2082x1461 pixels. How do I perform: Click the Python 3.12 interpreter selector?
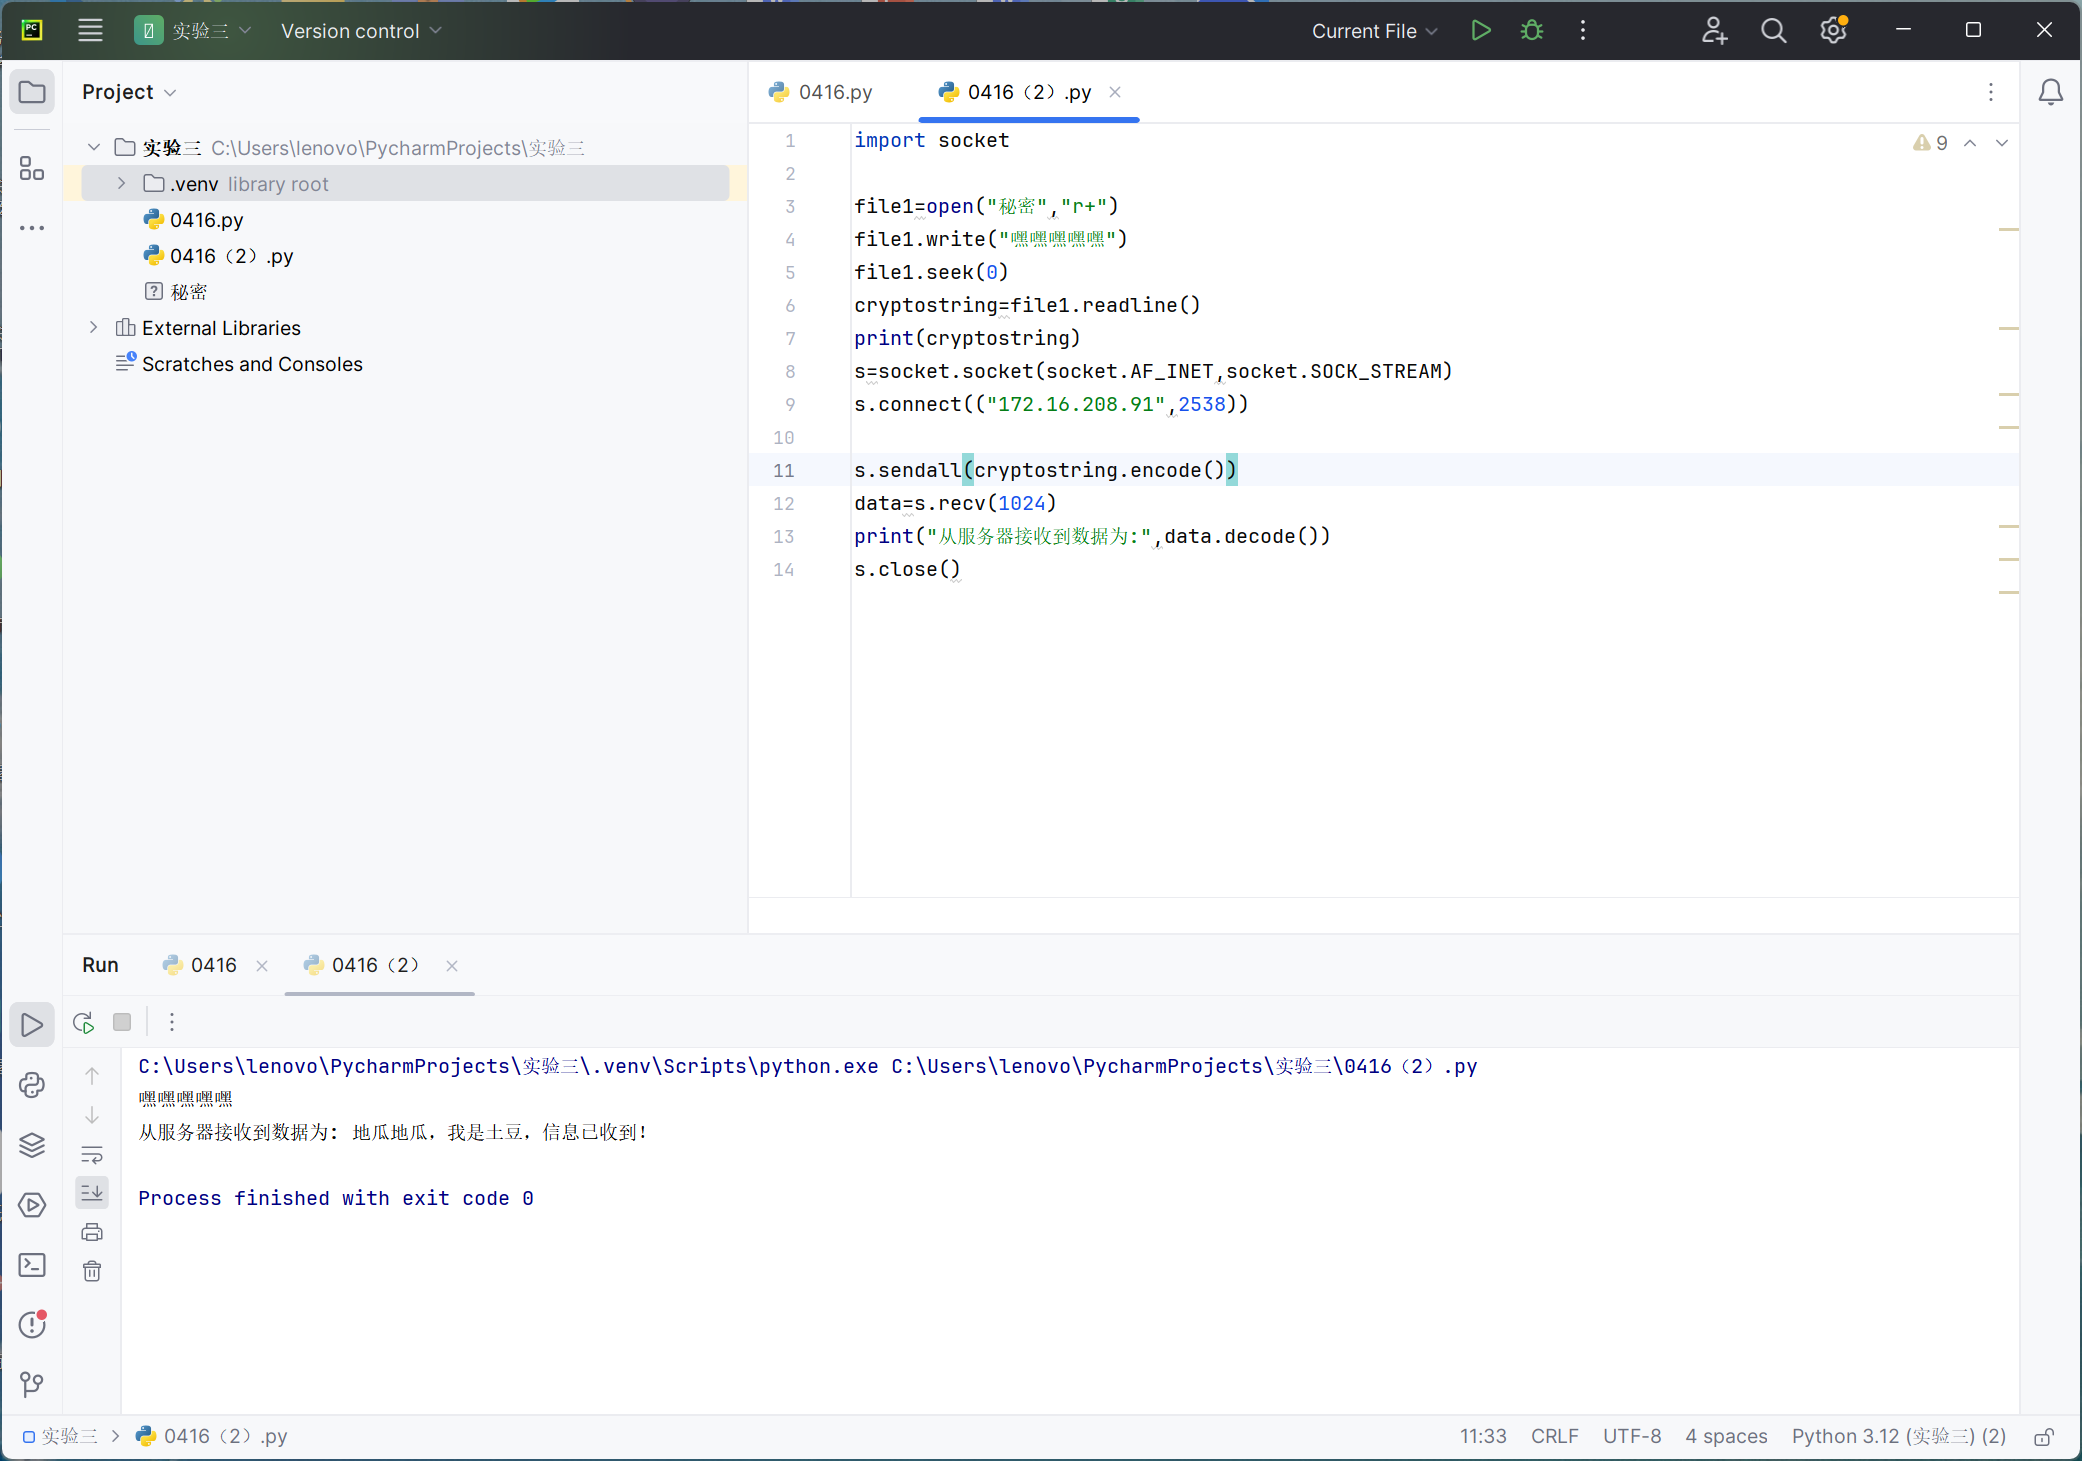1898,1437
